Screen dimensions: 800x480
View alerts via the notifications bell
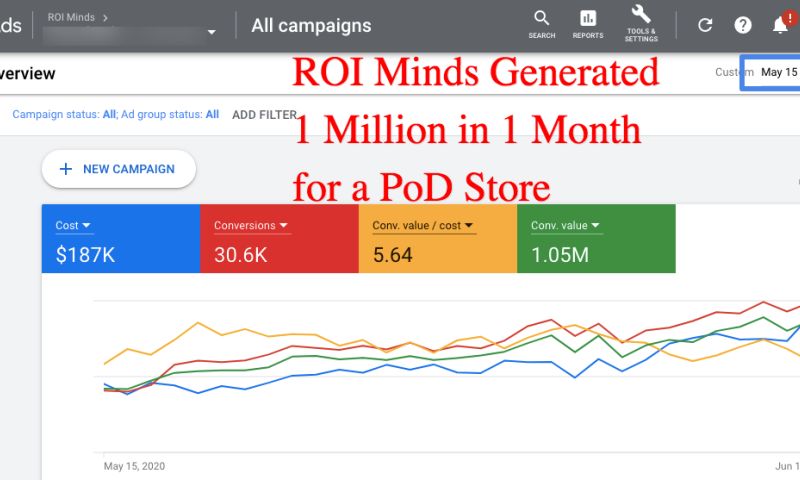(781, 25)
